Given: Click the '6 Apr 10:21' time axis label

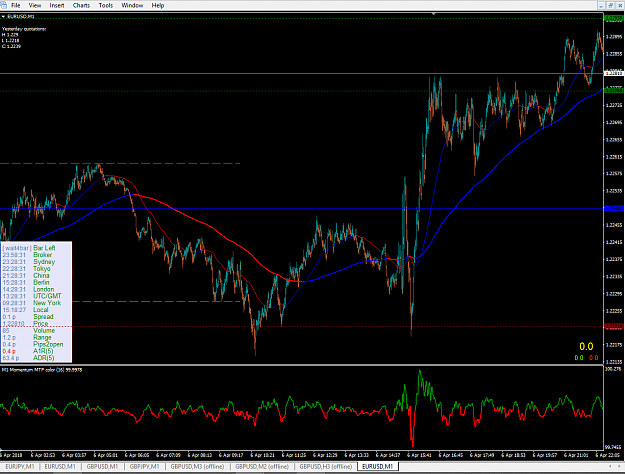Looking at the screenshot, I should coord(263,455).
